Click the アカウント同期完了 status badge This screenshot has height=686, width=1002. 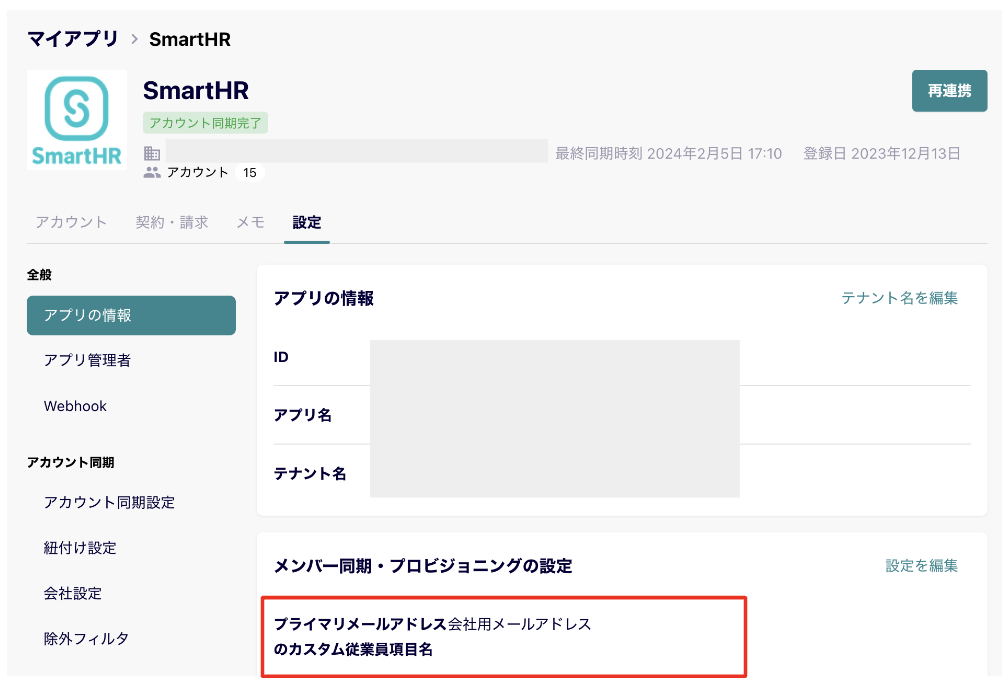click(205, 123)
